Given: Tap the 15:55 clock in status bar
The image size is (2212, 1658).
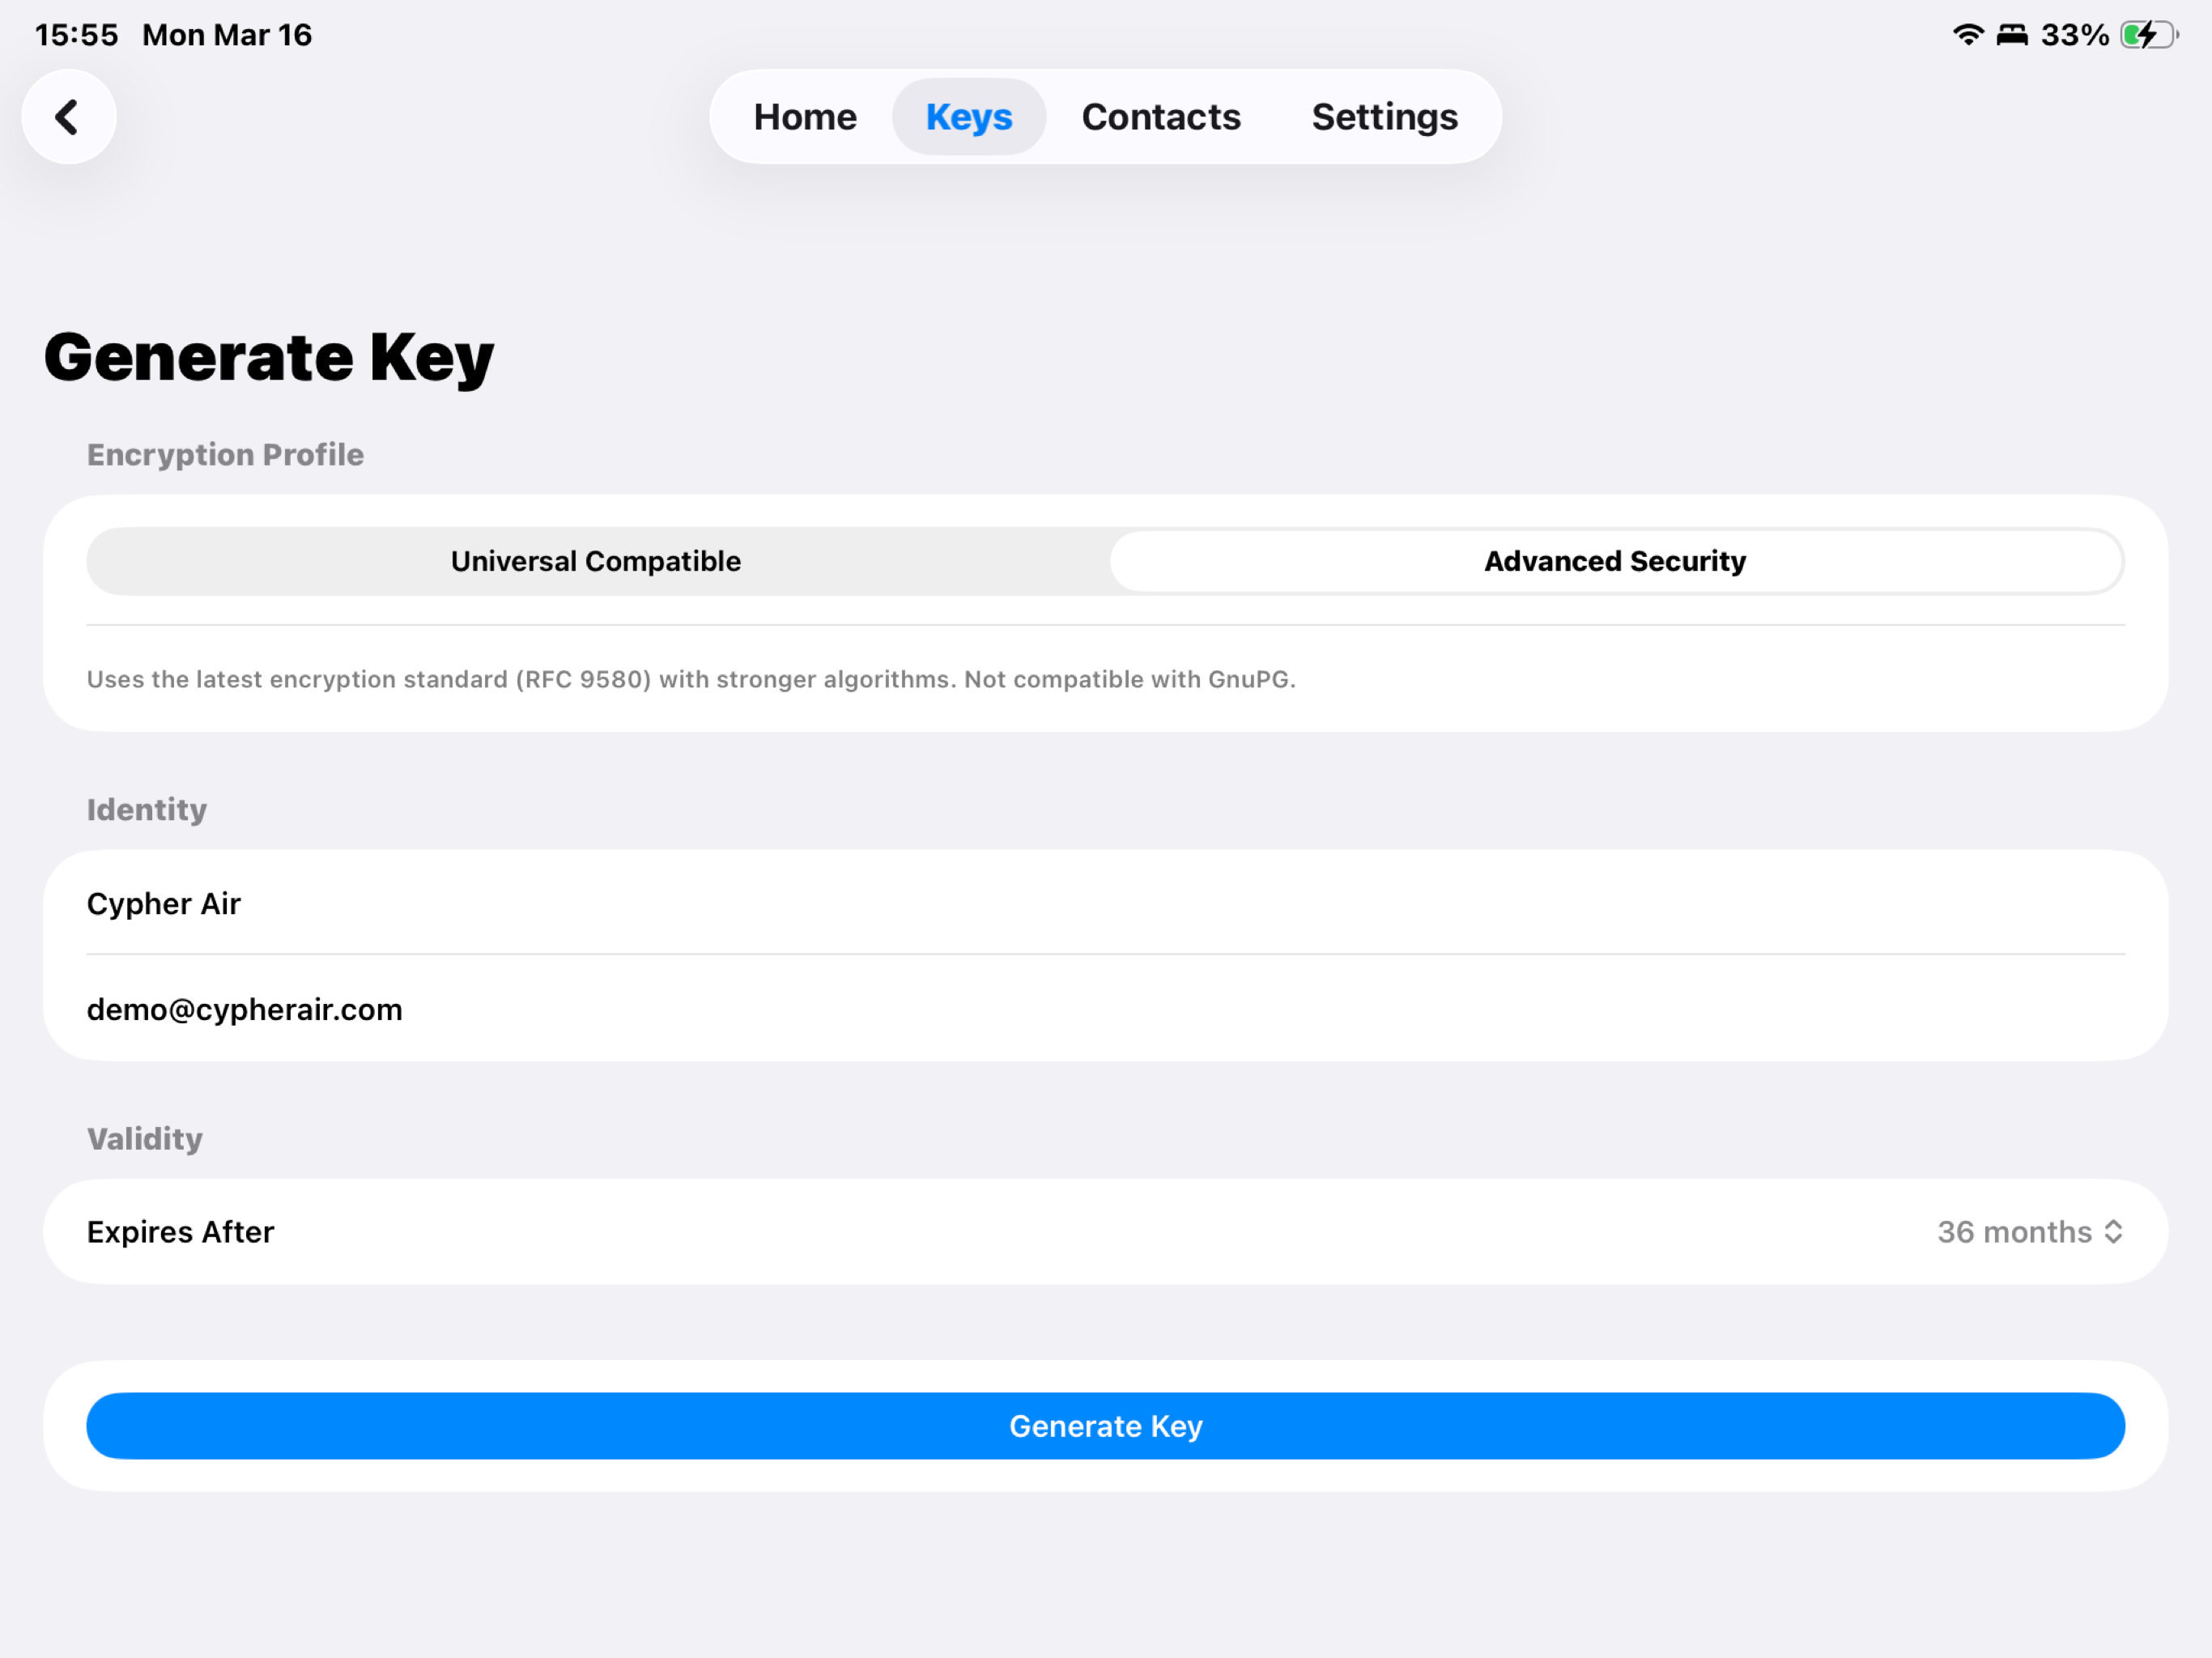Looking at the screenshot, I should (x=77, y=35).
